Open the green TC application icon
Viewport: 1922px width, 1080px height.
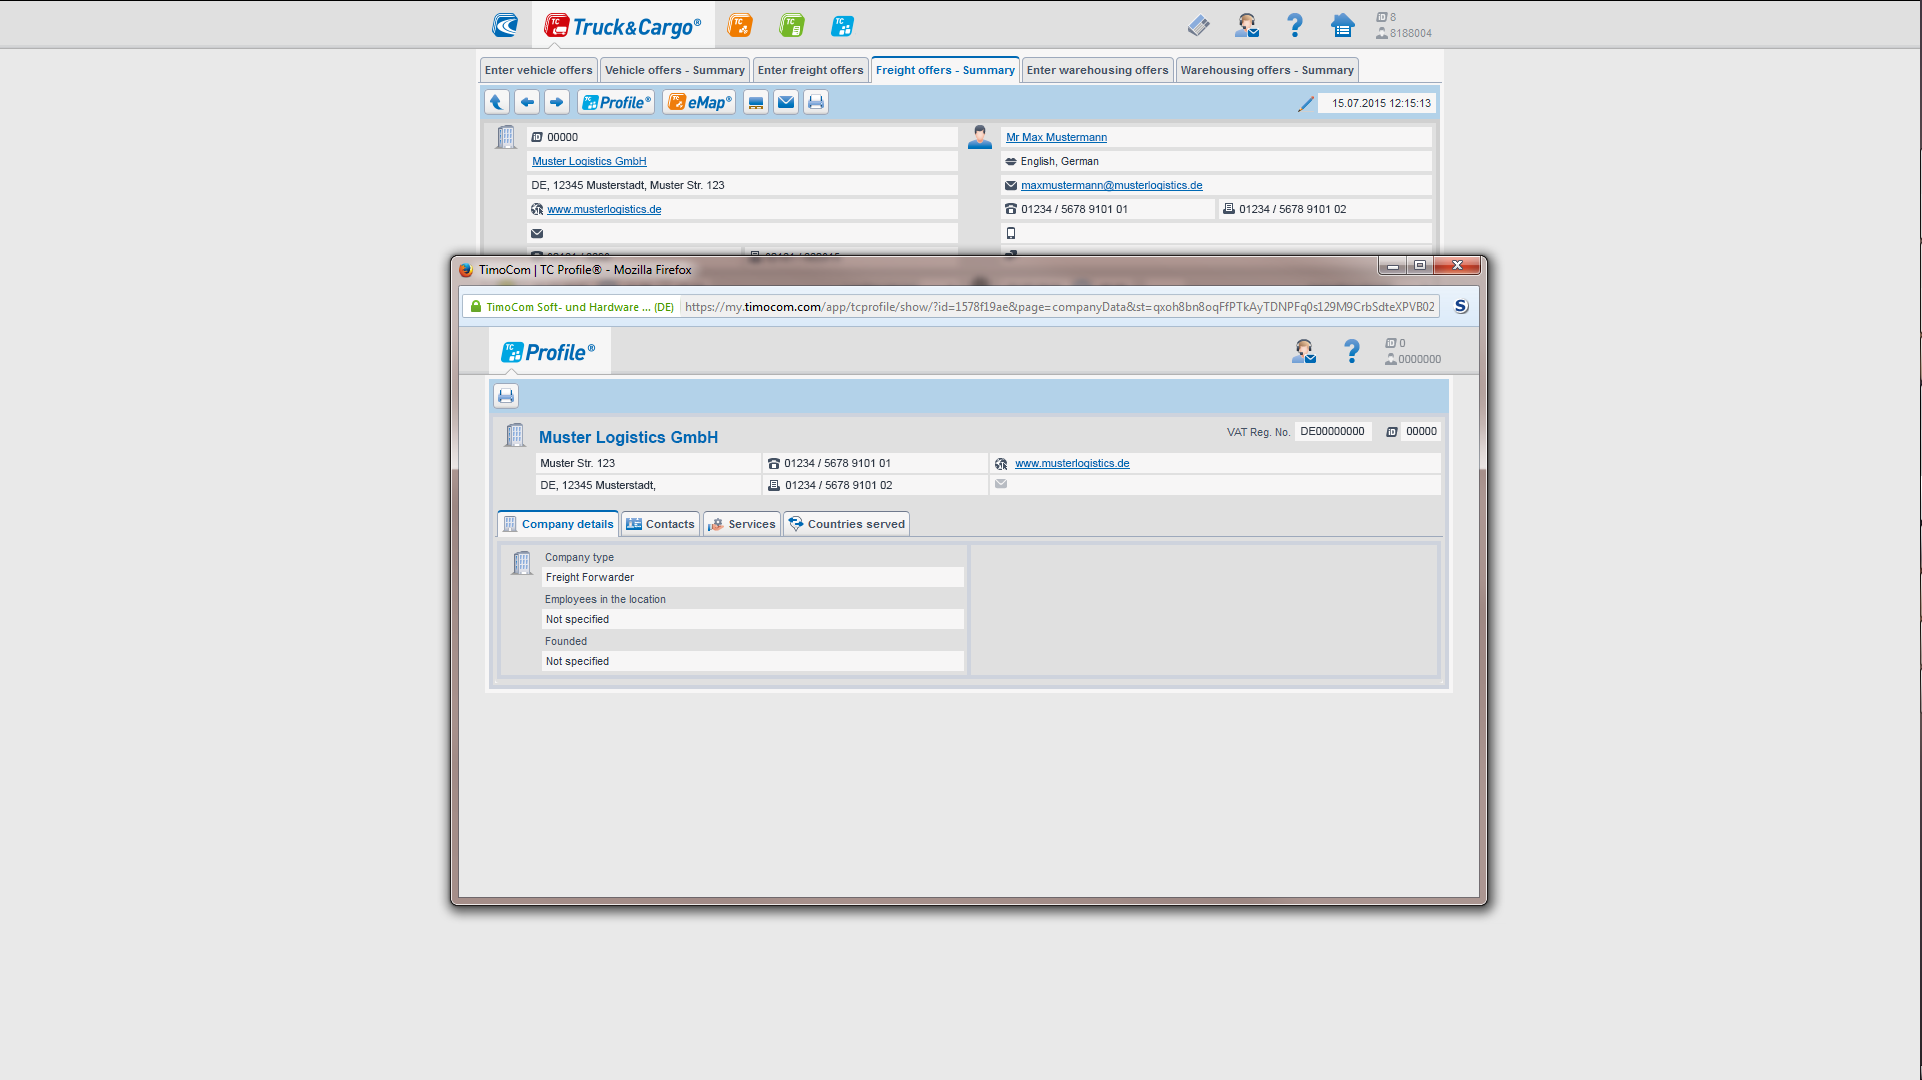point(792,26)
